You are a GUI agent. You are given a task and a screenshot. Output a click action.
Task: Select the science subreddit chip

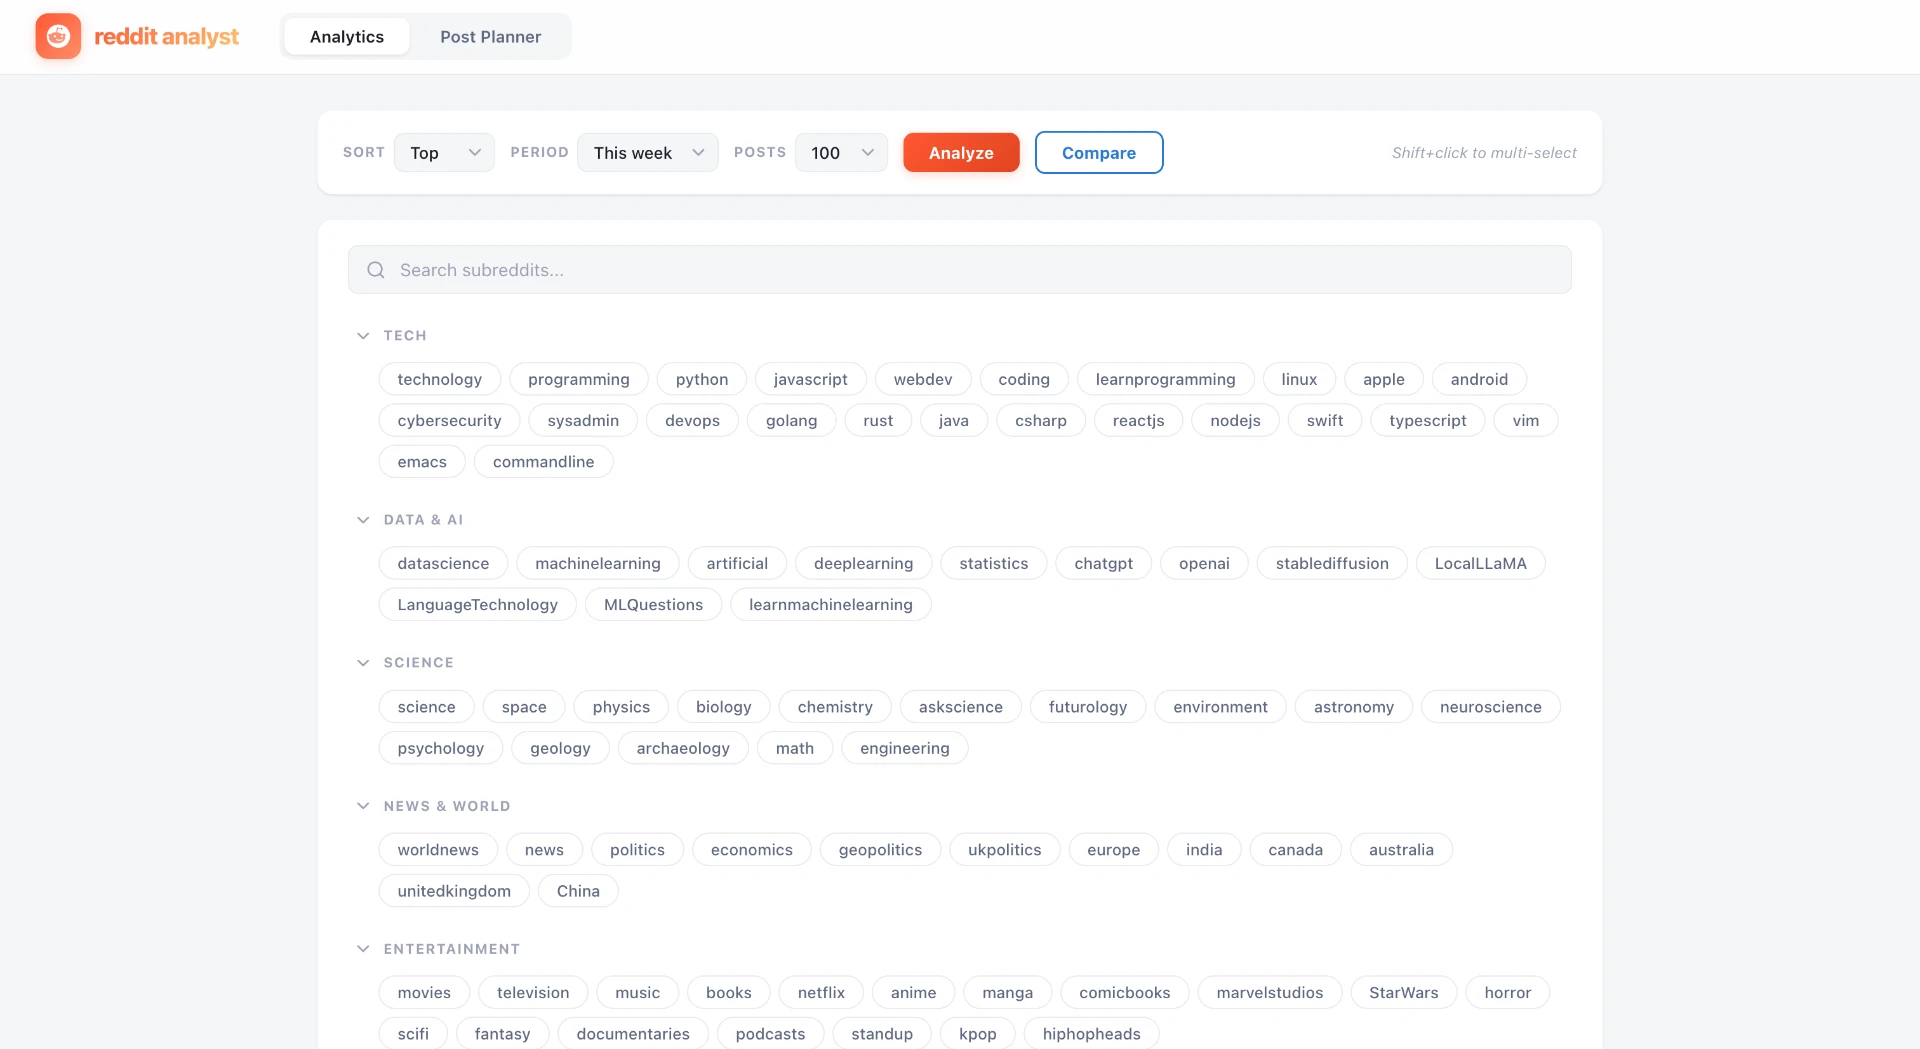coord(427,707)
